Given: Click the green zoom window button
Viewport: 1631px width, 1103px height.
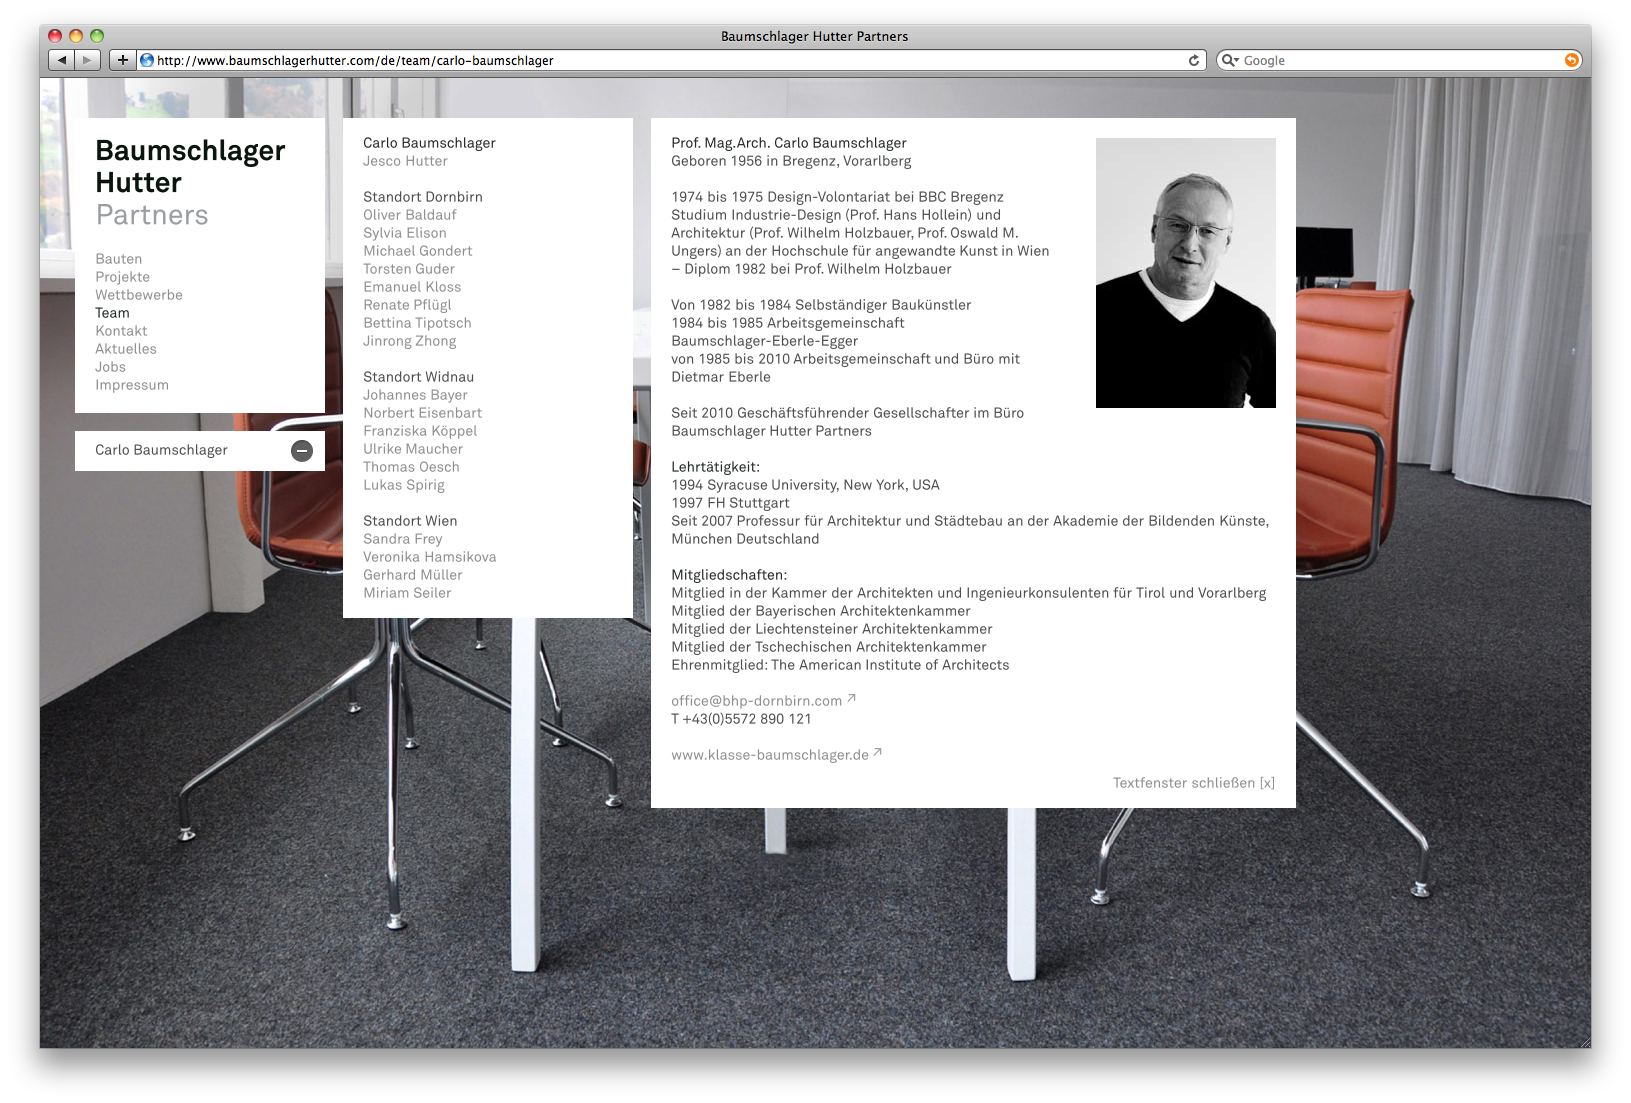Looking at the screenshot, I should coord(97,36).
